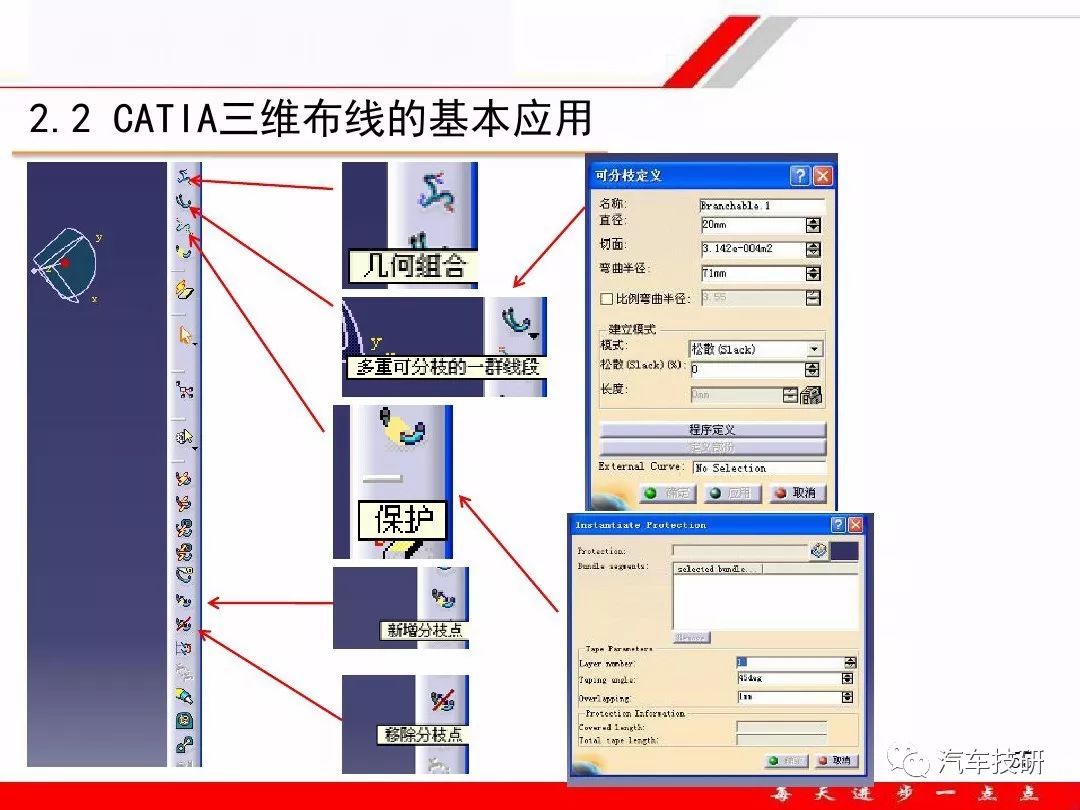Screen dimensions: 1080x810
Task: Click the yellow-green marker icon in the vertical toolbar
Action: pyautogui.click(x=183, y=696)
